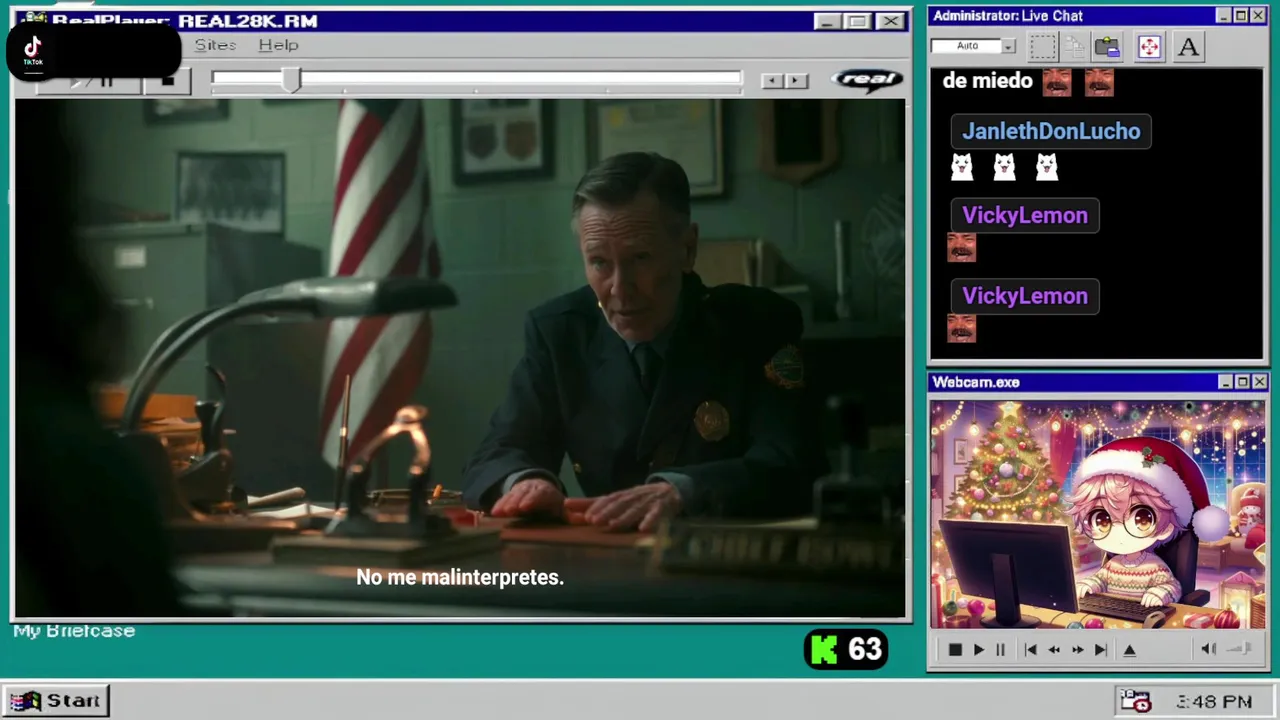Click the red arrows fullscreen icon
The image size is (1280, 720).
(1149, 46)
